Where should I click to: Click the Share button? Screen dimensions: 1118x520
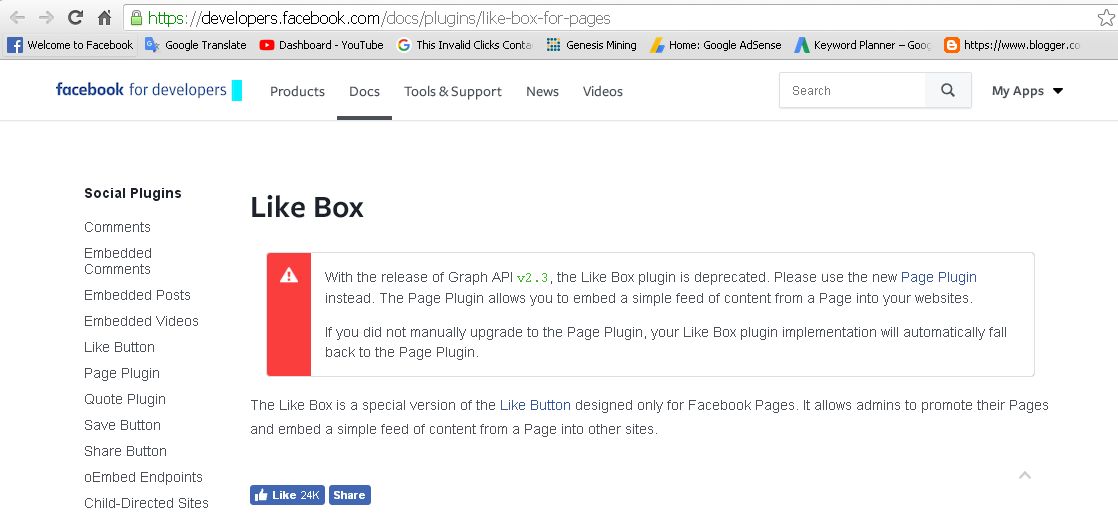(349, 495)
